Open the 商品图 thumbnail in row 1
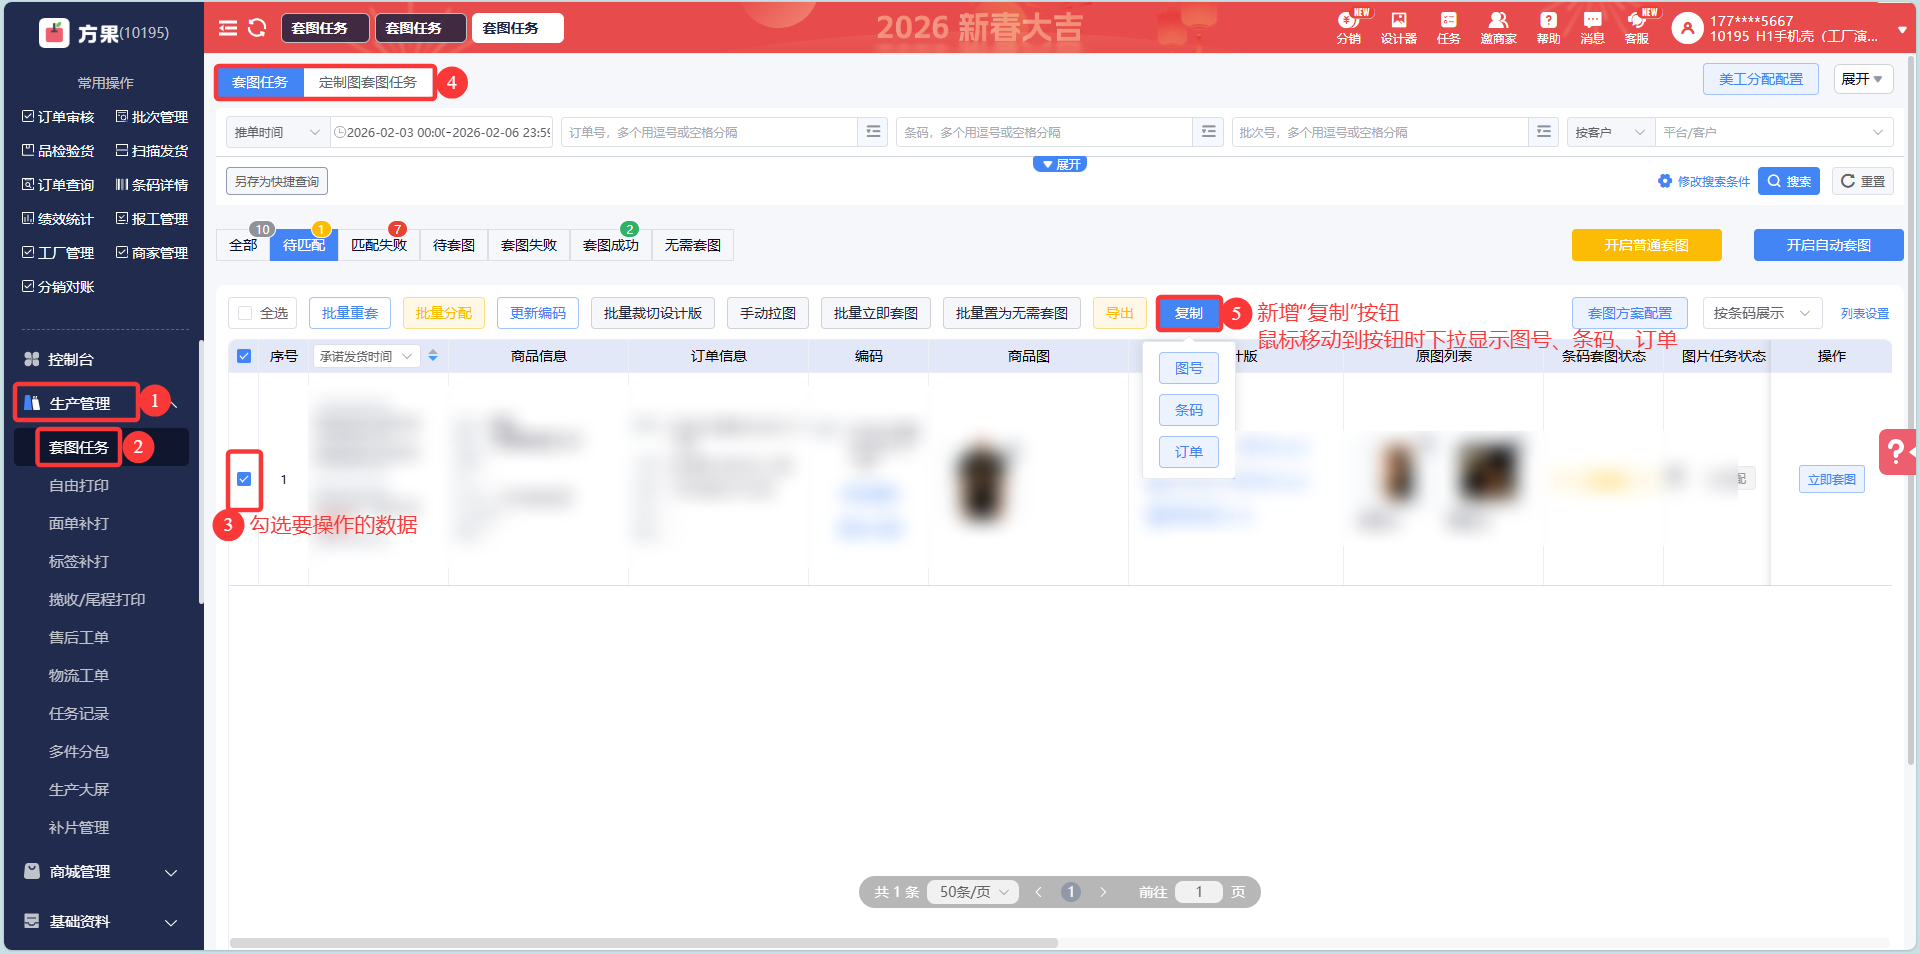Viewport: 1920px width, 954px height. 982,482
